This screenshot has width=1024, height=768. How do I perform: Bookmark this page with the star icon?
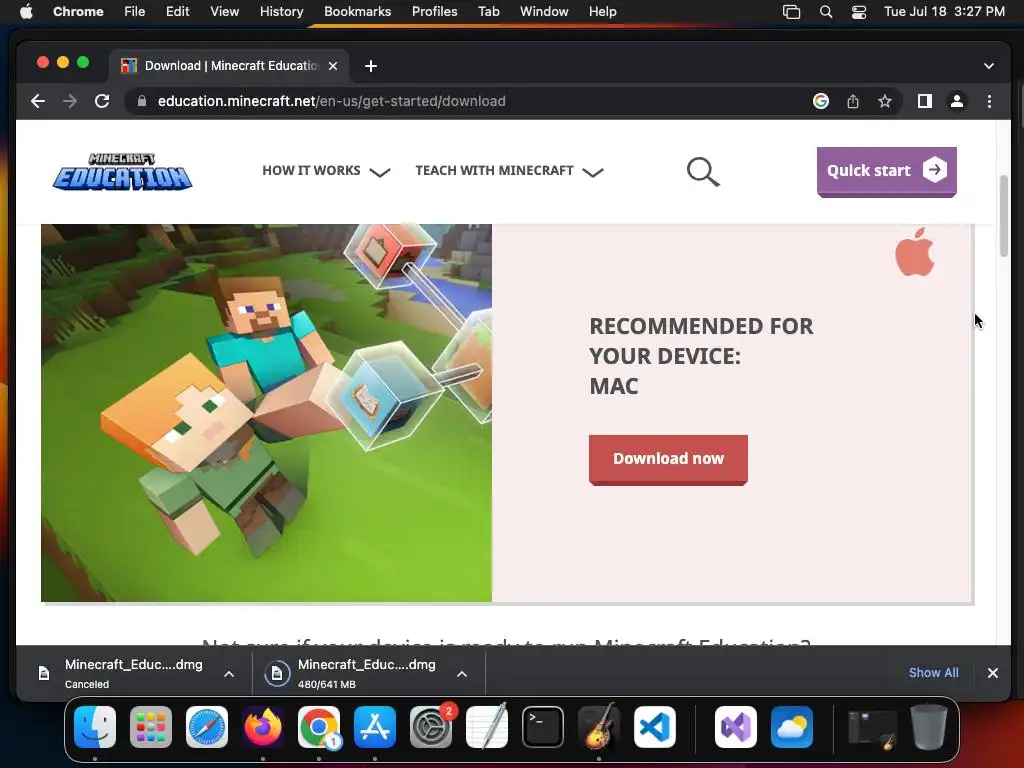pos(885,101)
